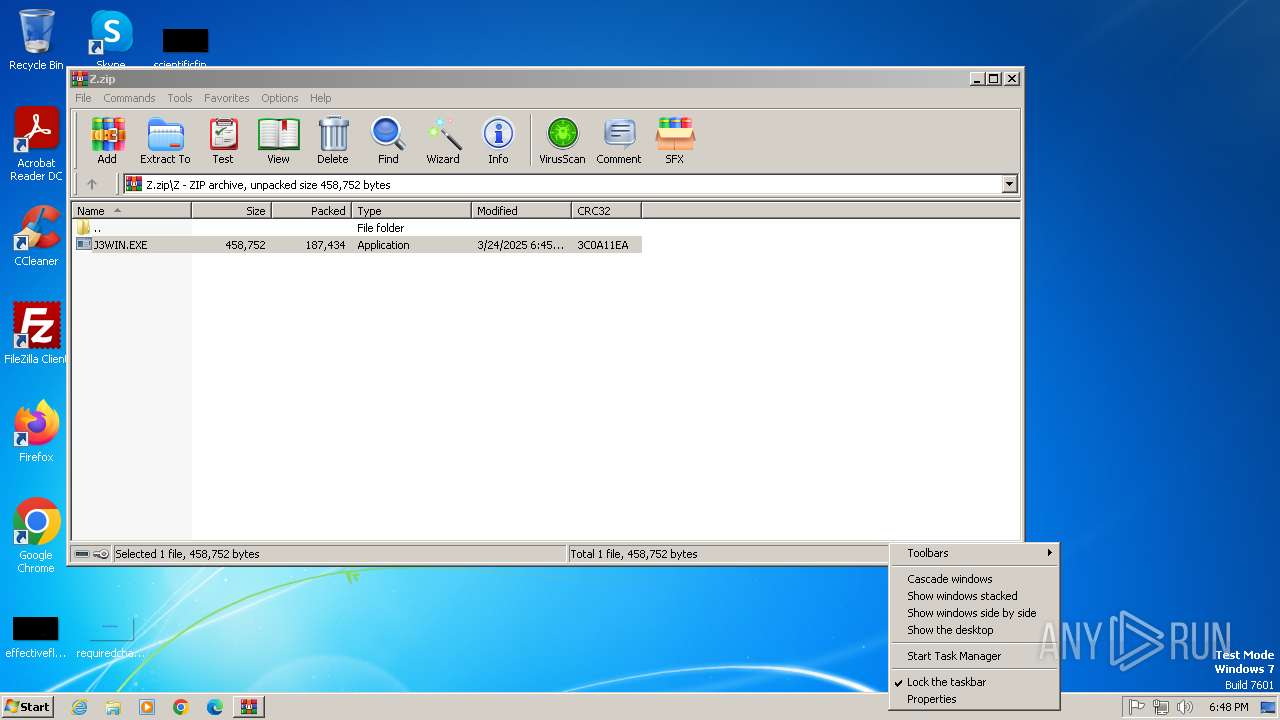The width and height of the screenshot is (1280, 720).
Task: Sort by the Name column header
Action: (x=132, y=211)
